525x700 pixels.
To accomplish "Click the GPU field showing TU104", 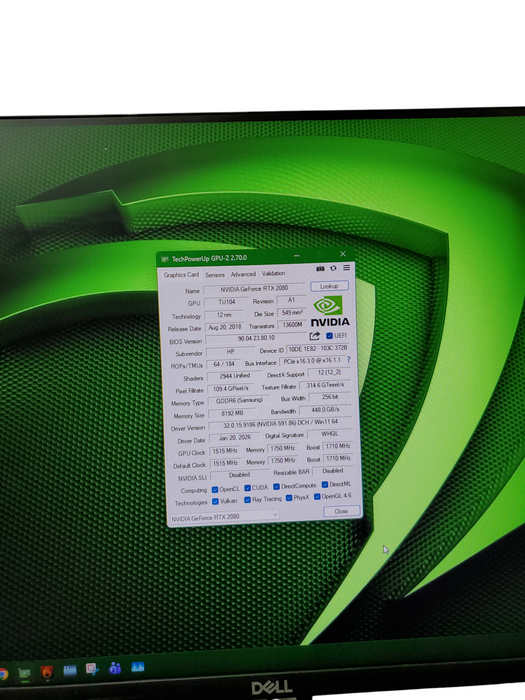I will pyautogui.click(x=227, y=302).
